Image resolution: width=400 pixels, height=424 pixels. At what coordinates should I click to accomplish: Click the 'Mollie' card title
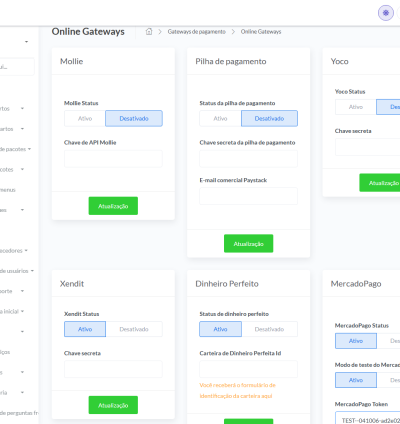coord(71,61)
